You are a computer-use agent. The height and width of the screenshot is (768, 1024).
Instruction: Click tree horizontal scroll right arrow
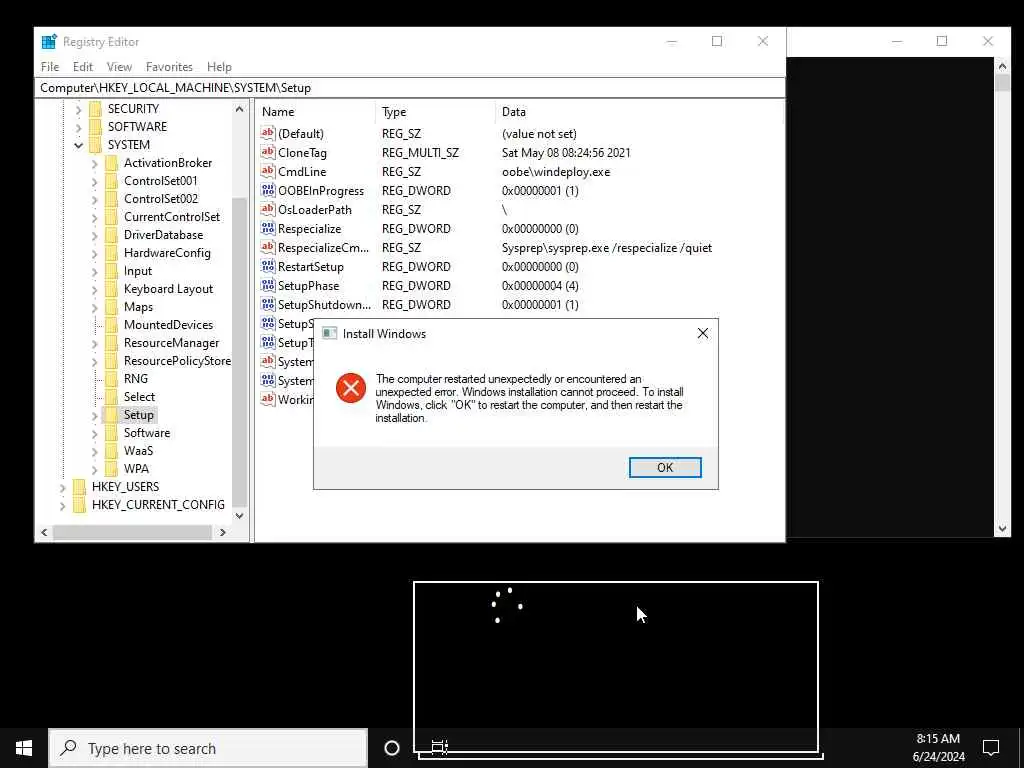pos(223,532)
